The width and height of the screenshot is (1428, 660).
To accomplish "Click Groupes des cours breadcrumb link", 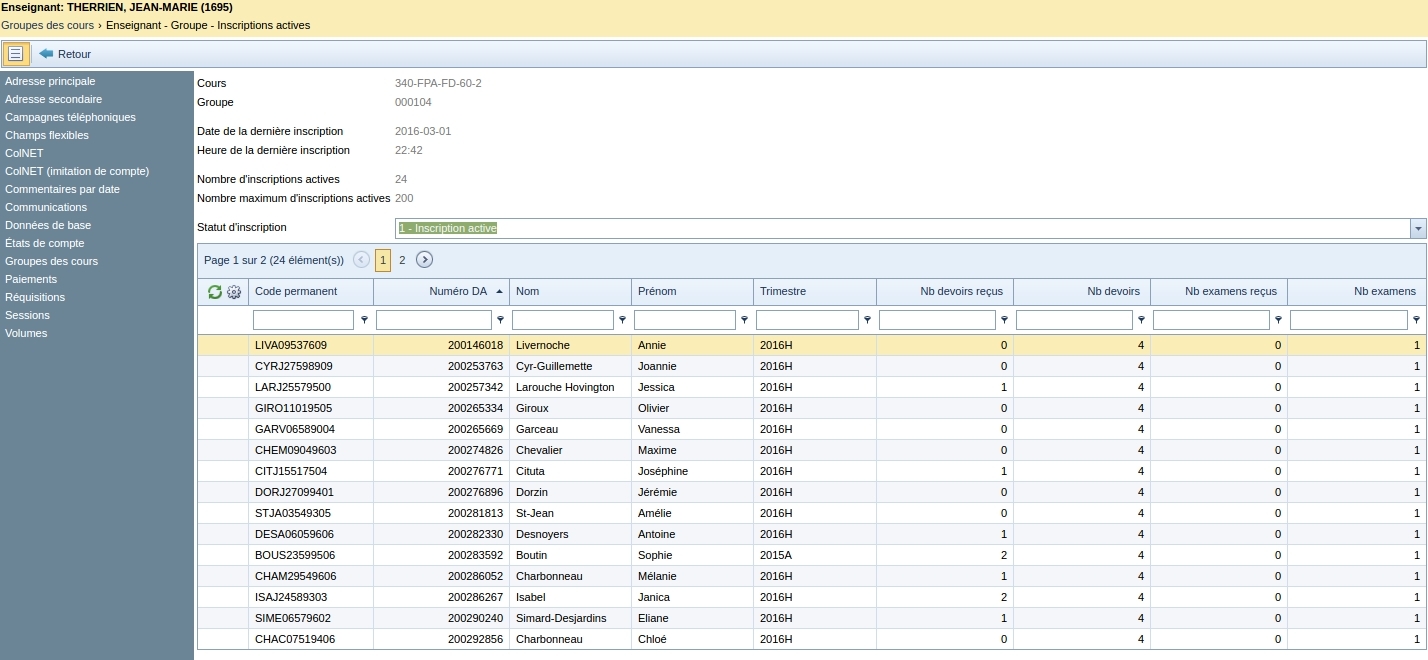I will tap(47, 25).
